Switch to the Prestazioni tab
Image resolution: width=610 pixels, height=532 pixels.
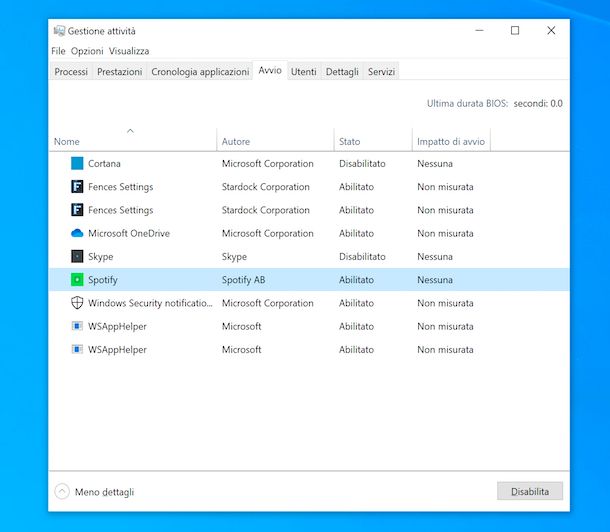(x=119, y=72)
